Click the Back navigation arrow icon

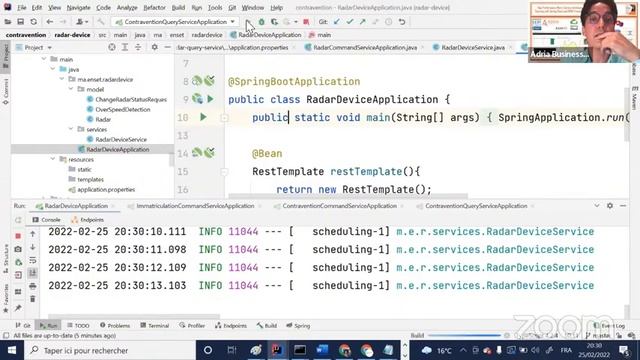pyautogui.click(x=50, y=22)
